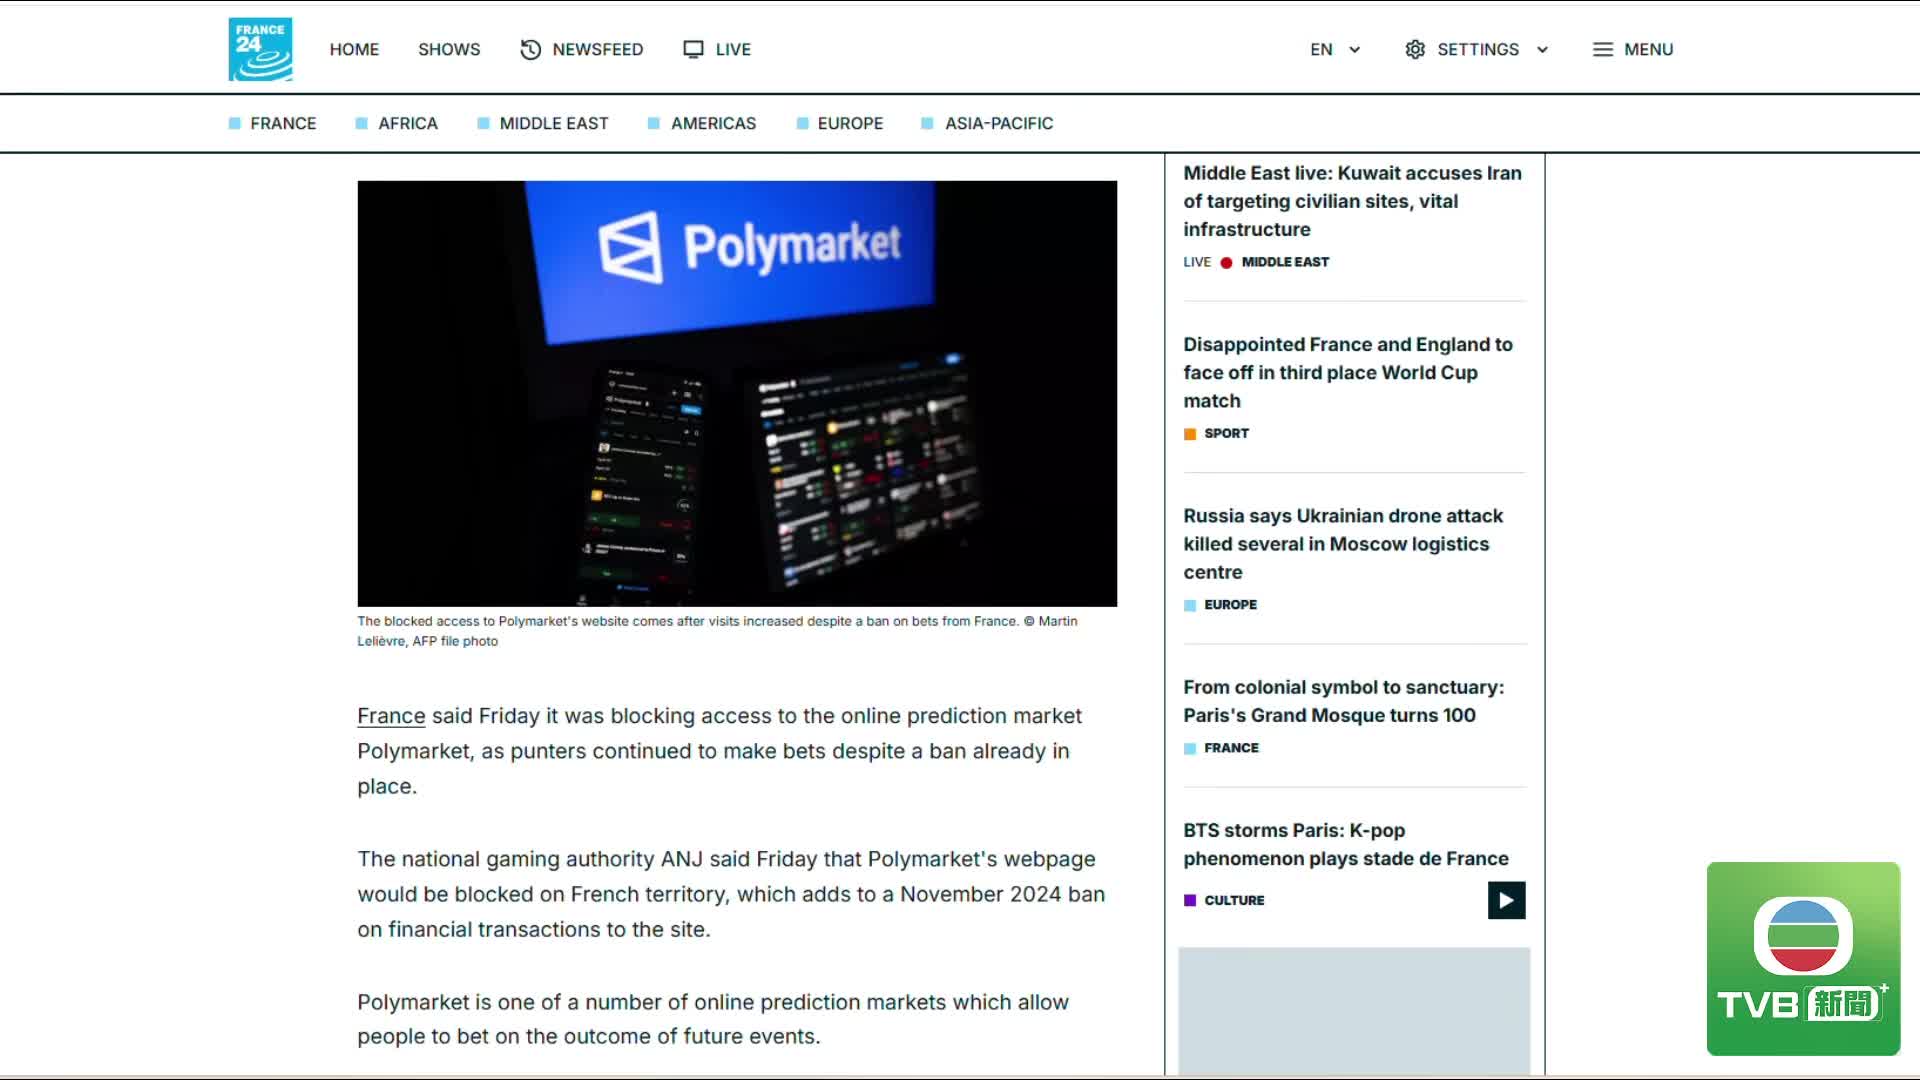Viewport: 1920px width, 1080px height.
Task: Open the Menu label
Action: (x=1648, y=49)
